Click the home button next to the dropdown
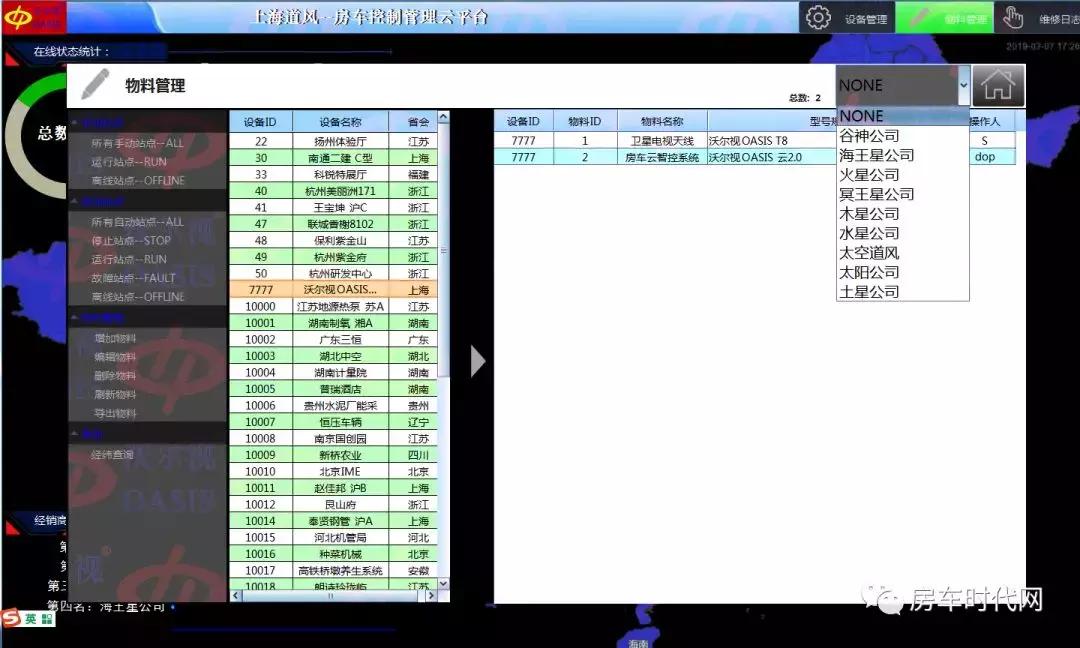Viewport: 1080px width, 648px height. point(998,85)
